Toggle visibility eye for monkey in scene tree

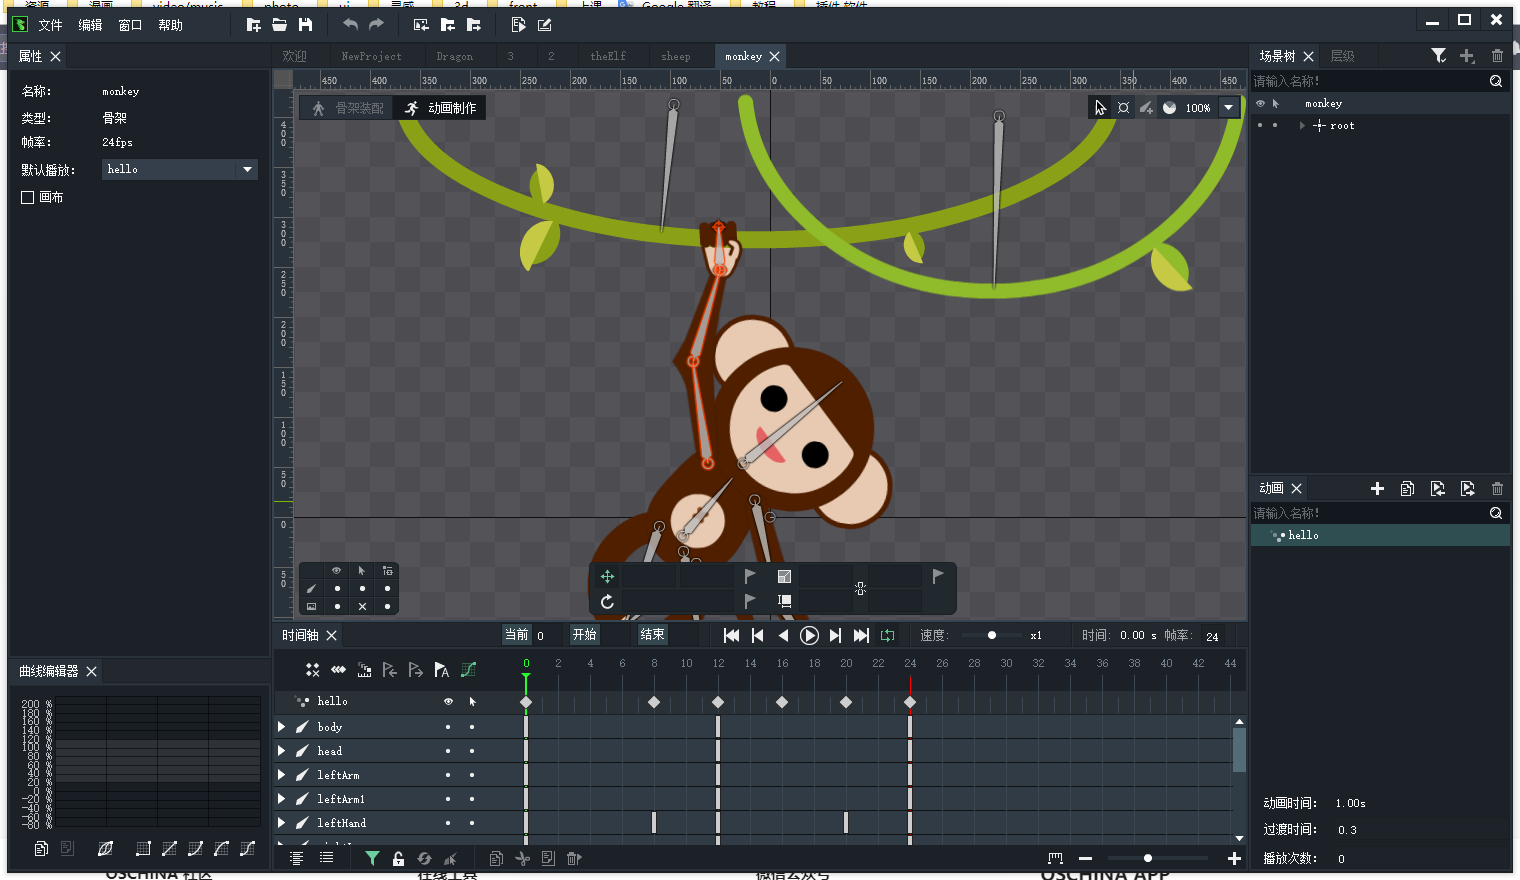[x=1260, y=103]
